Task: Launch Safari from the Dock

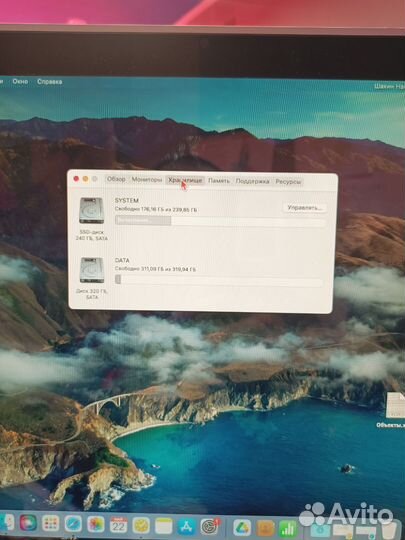Action: click(73, 524)
